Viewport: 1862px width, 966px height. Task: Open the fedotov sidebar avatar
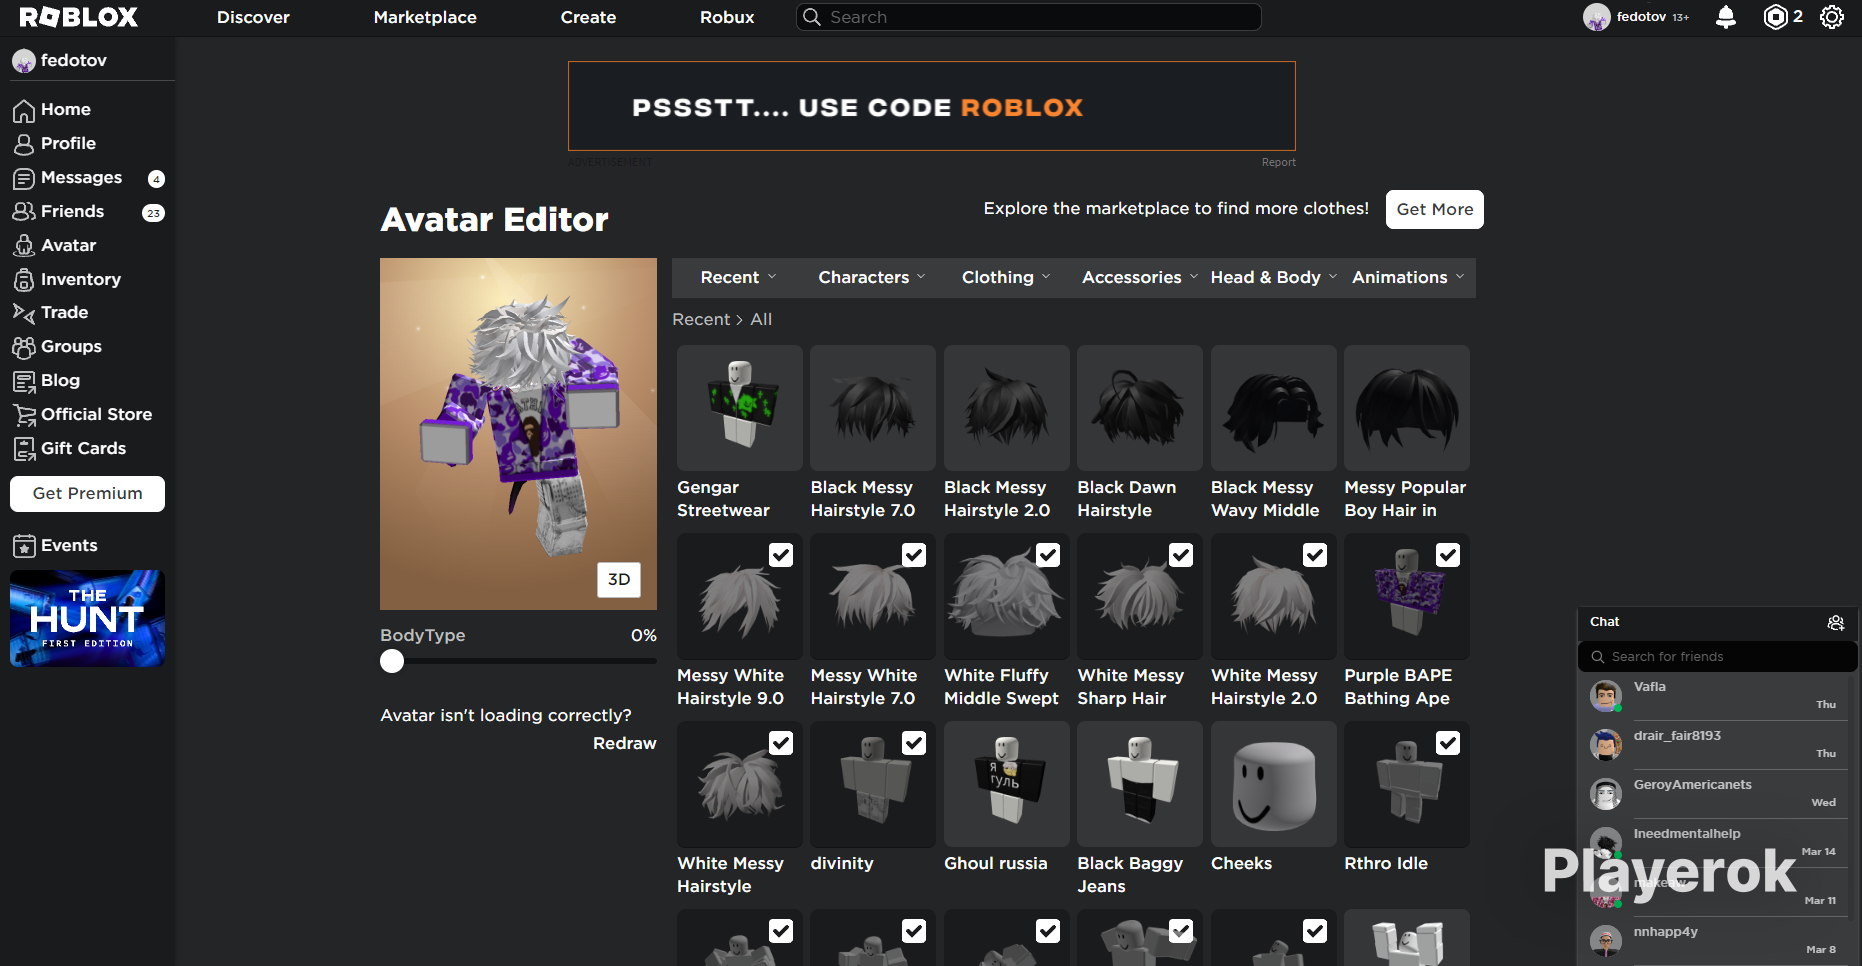pos(24,61)
